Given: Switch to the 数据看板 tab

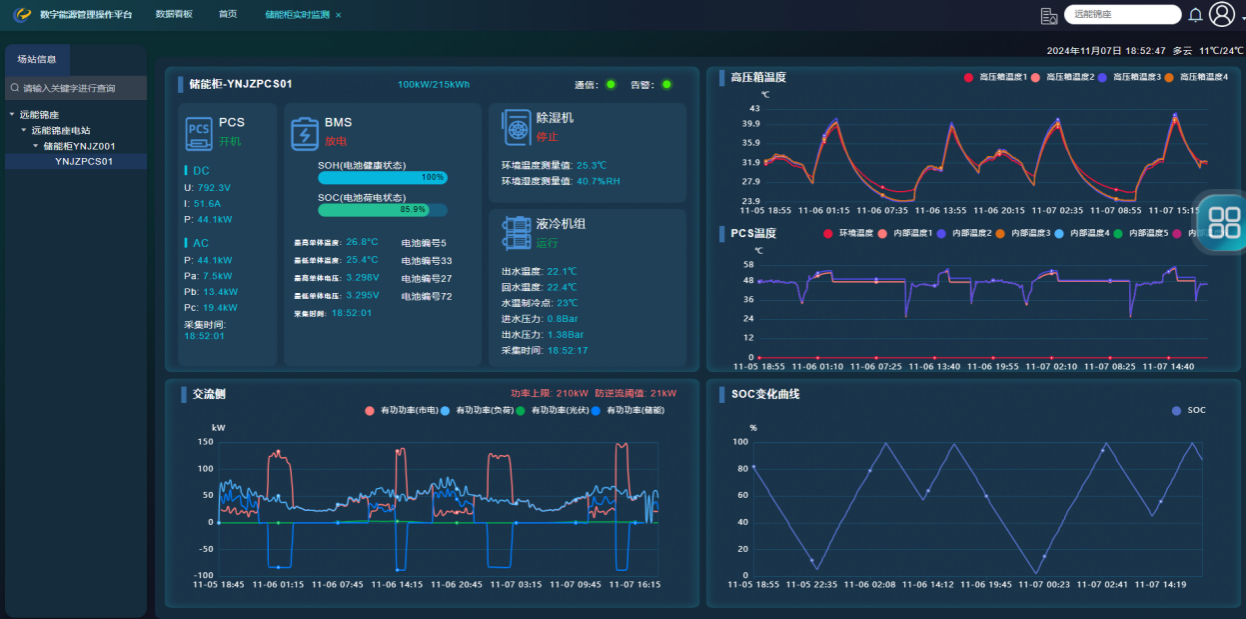Looking at the screenshot, I should point(174,14).
